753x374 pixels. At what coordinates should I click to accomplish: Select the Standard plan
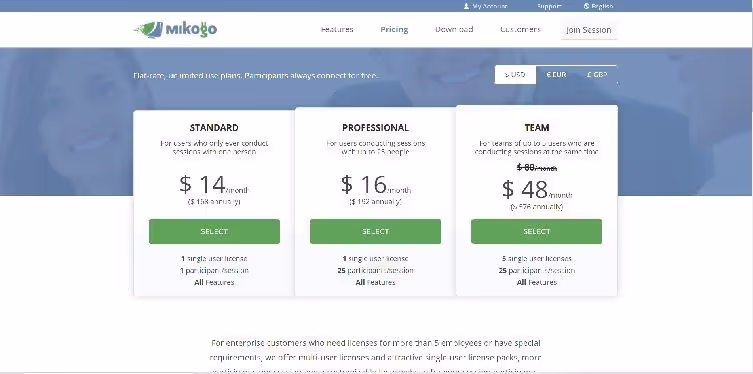coord(214,231)
